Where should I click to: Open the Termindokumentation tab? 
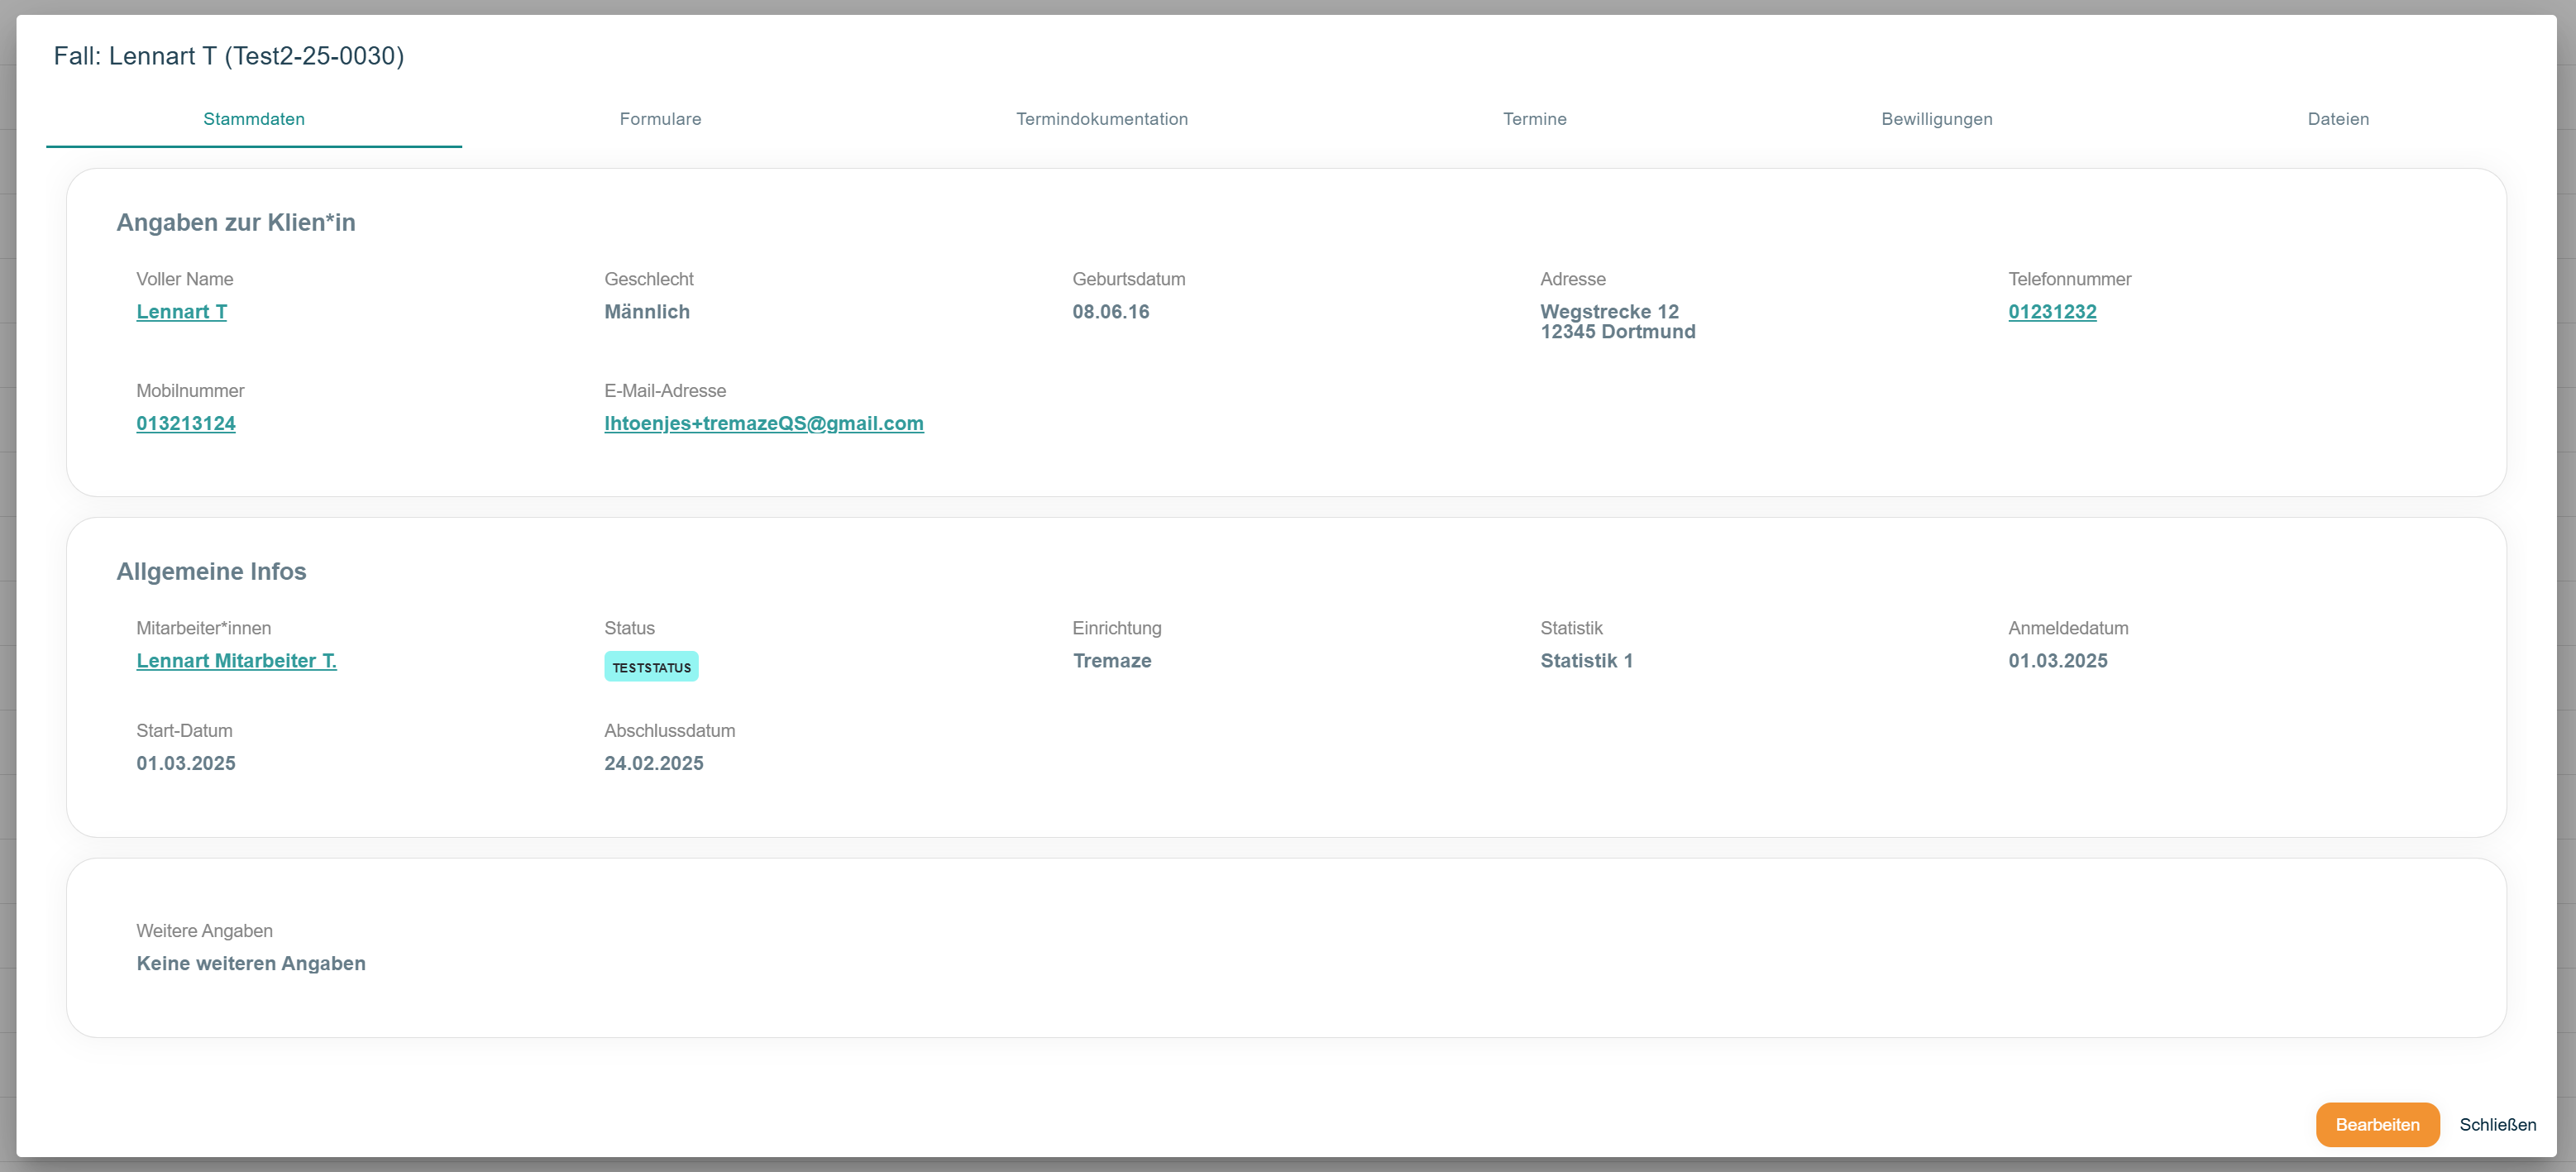click(x=1101, y=119)
